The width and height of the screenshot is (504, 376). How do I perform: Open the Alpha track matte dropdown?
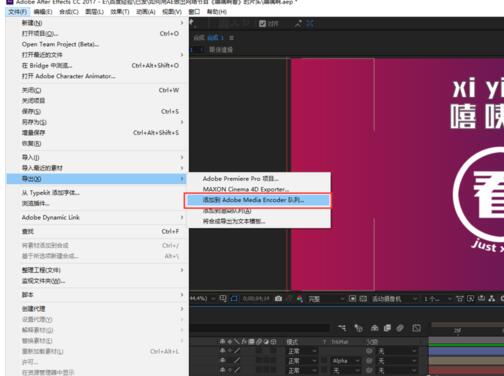click(x=346, y=361)
